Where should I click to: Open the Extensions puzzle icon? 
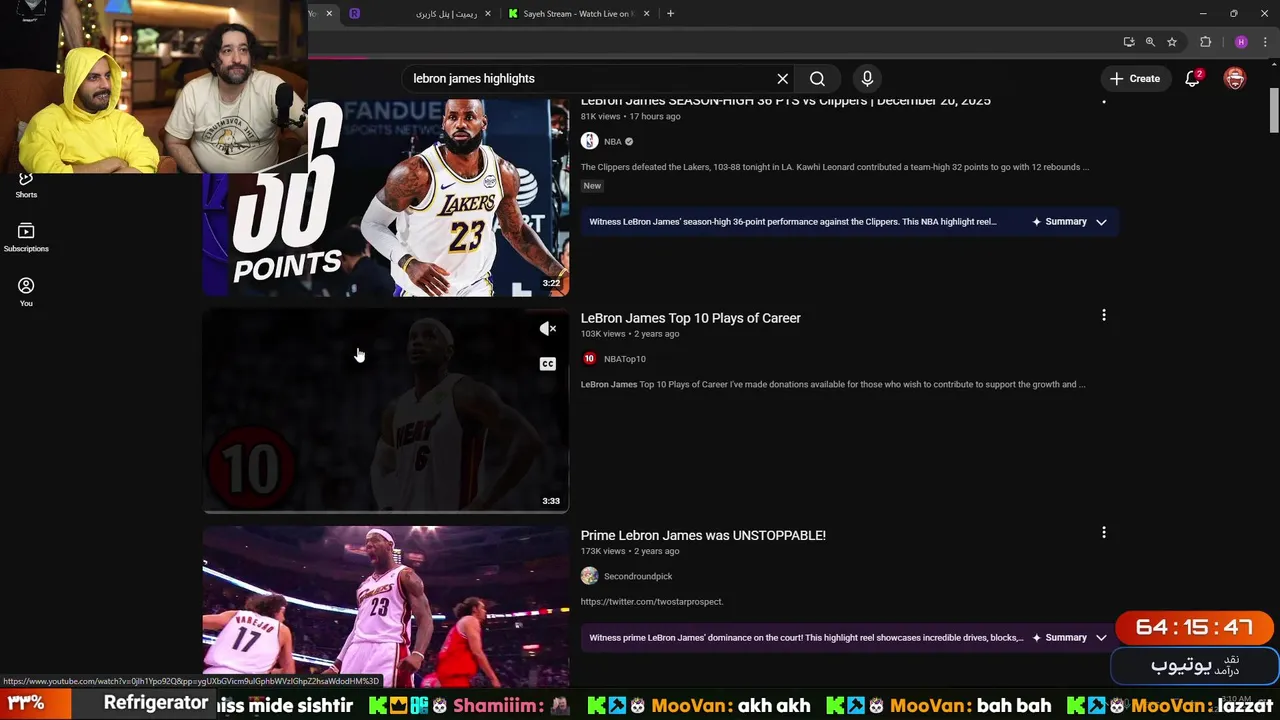coord(1205,42)
